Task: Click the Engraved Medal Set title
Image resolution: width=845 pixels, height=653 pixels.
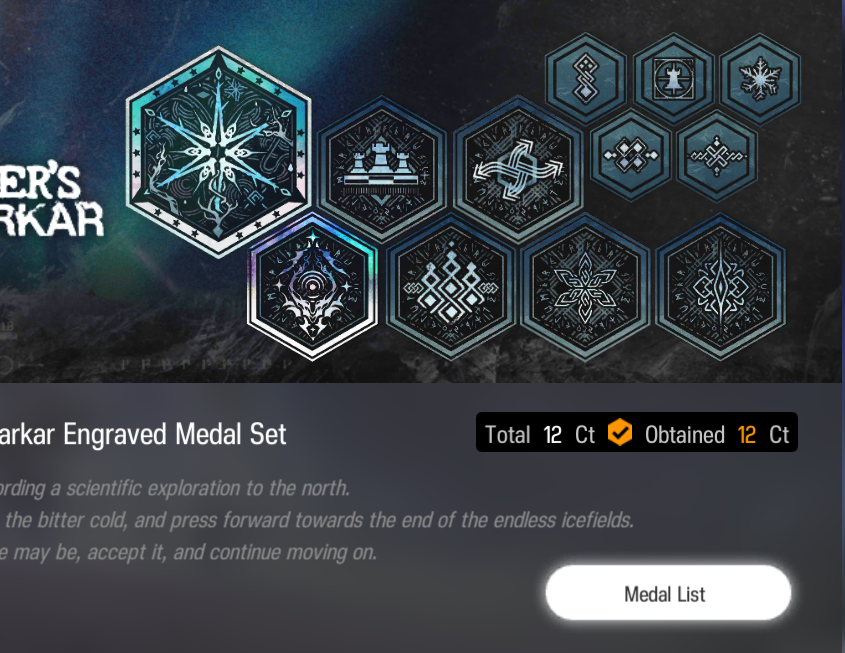Action: 143,434
